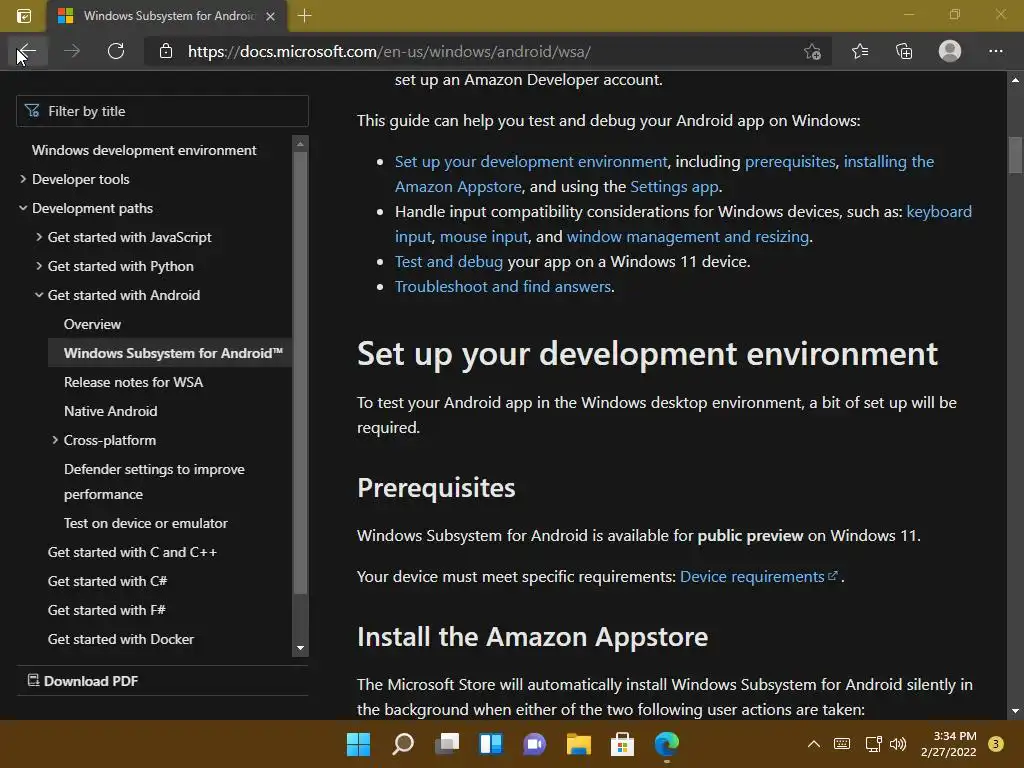Open Teams Chat taskbar icon

(x=534, y=744)
